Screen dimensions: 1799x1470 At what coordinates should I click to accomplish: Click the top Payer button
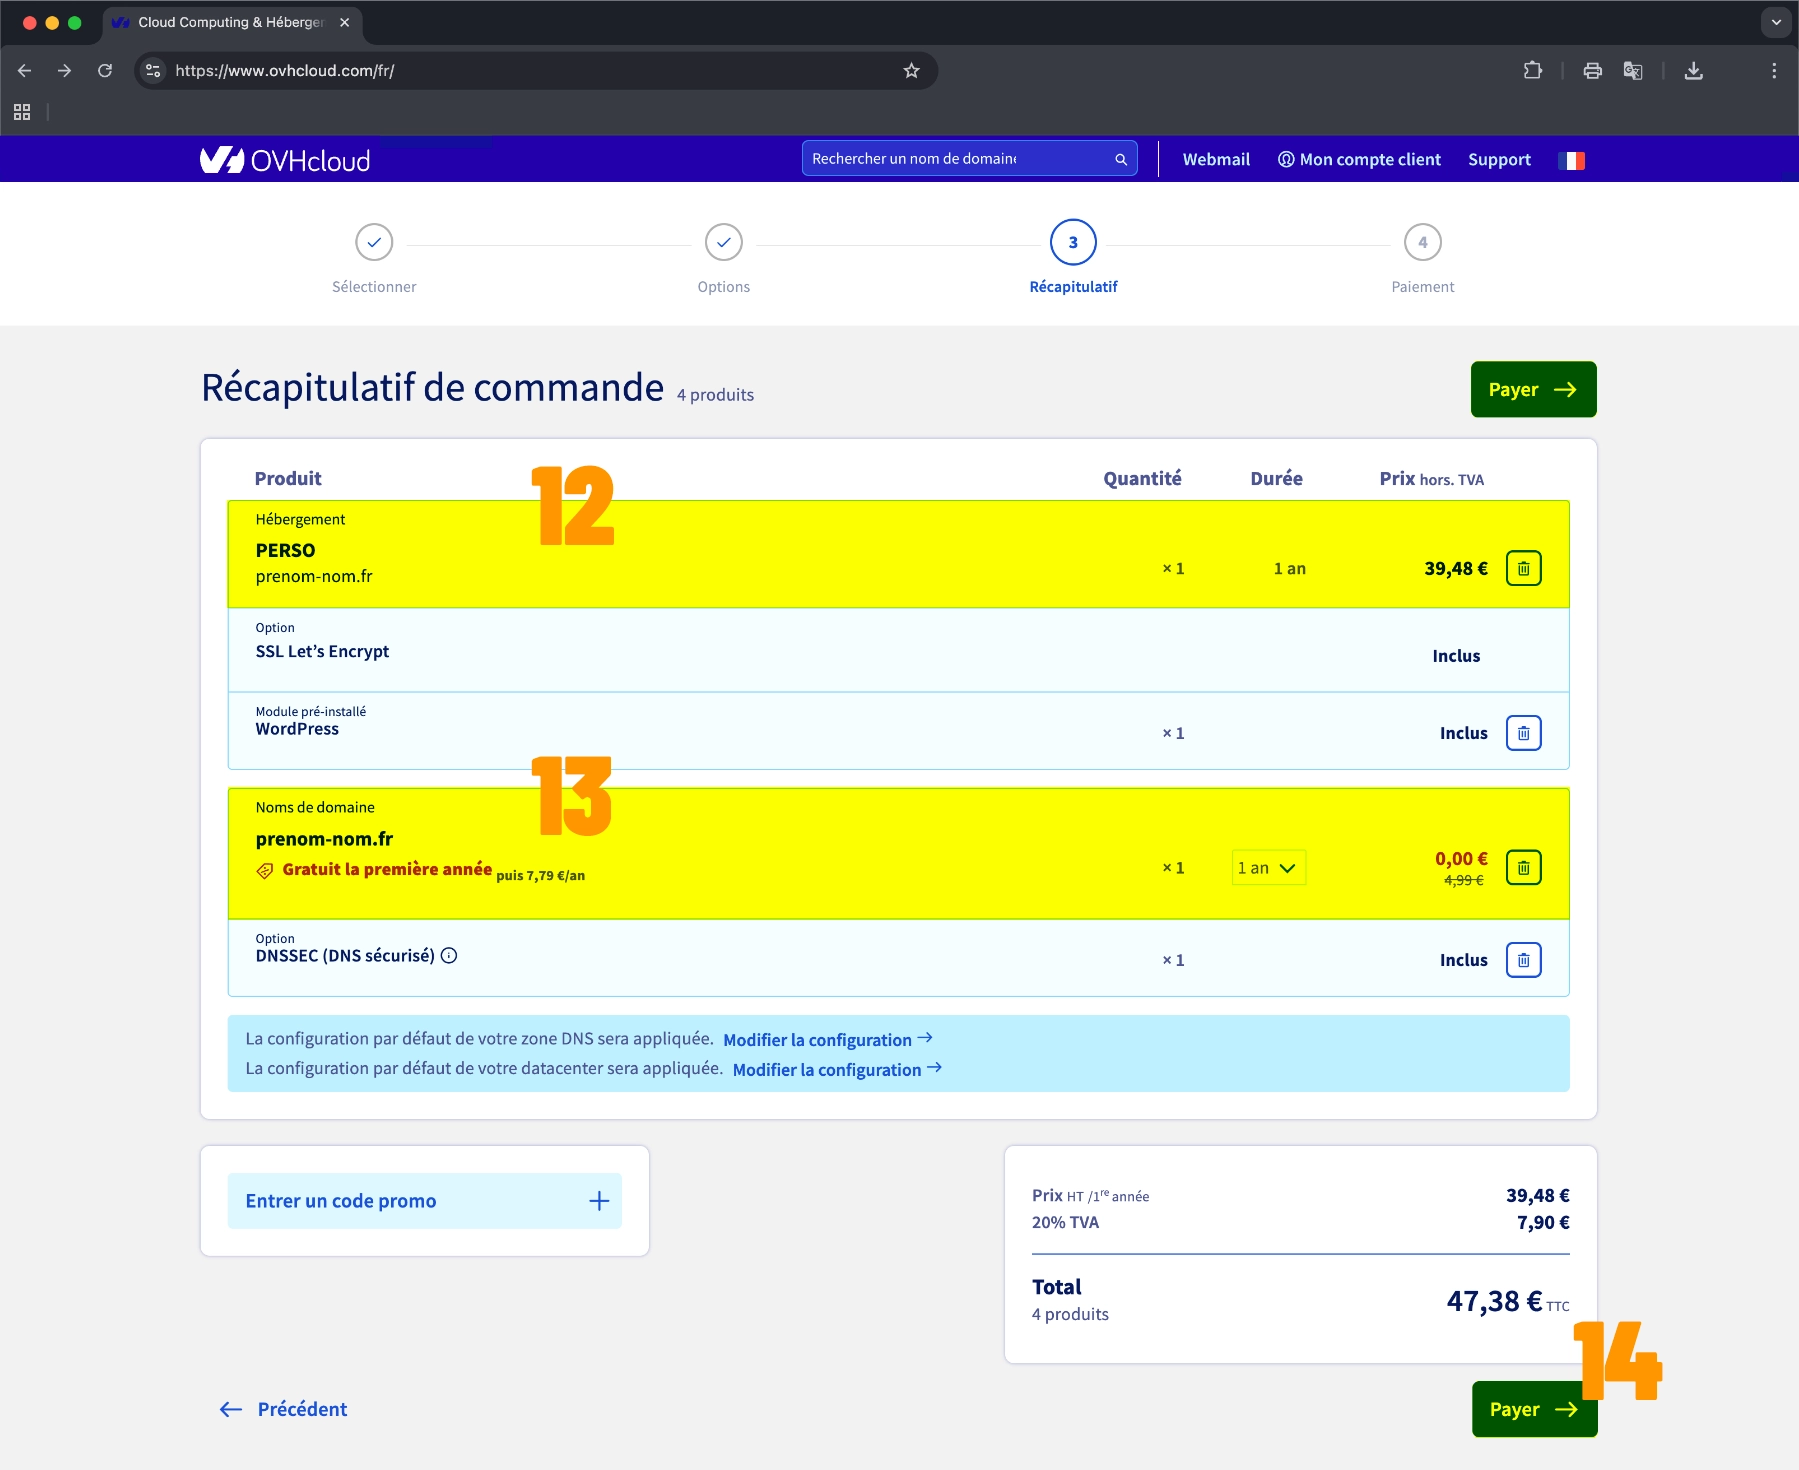click(x=1533, y=390)
